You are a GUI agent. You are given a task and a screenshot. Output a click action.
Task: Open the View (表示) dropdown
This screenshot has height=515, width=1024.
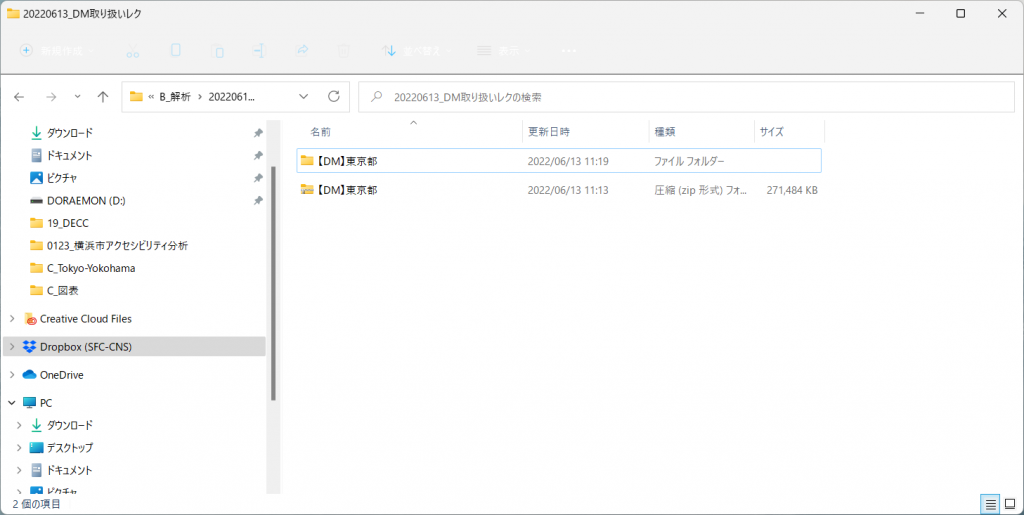tap(504, 50)
